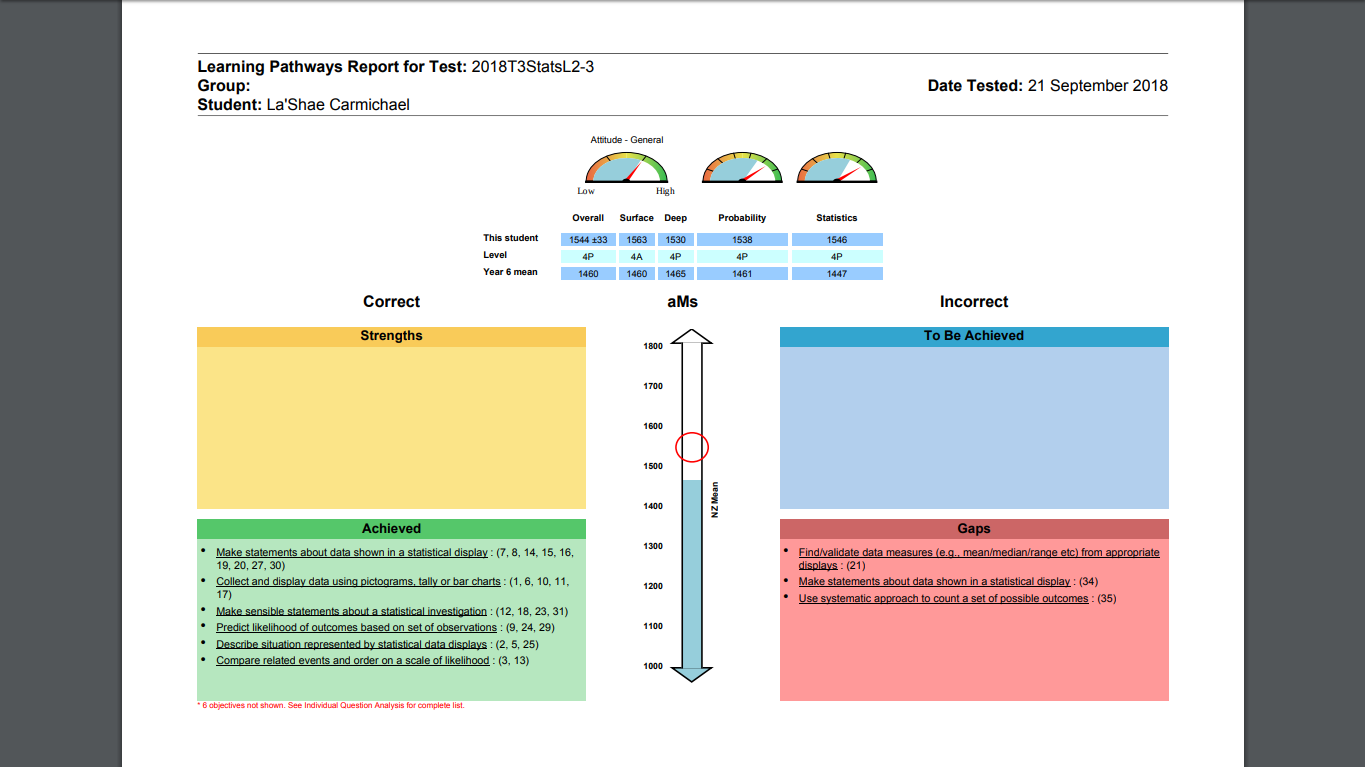The height and width of the screenshot is (767, 1365).
Task: Open 'Describe situation represented by statistical data displays'
Action: click(x=352, y=644)
